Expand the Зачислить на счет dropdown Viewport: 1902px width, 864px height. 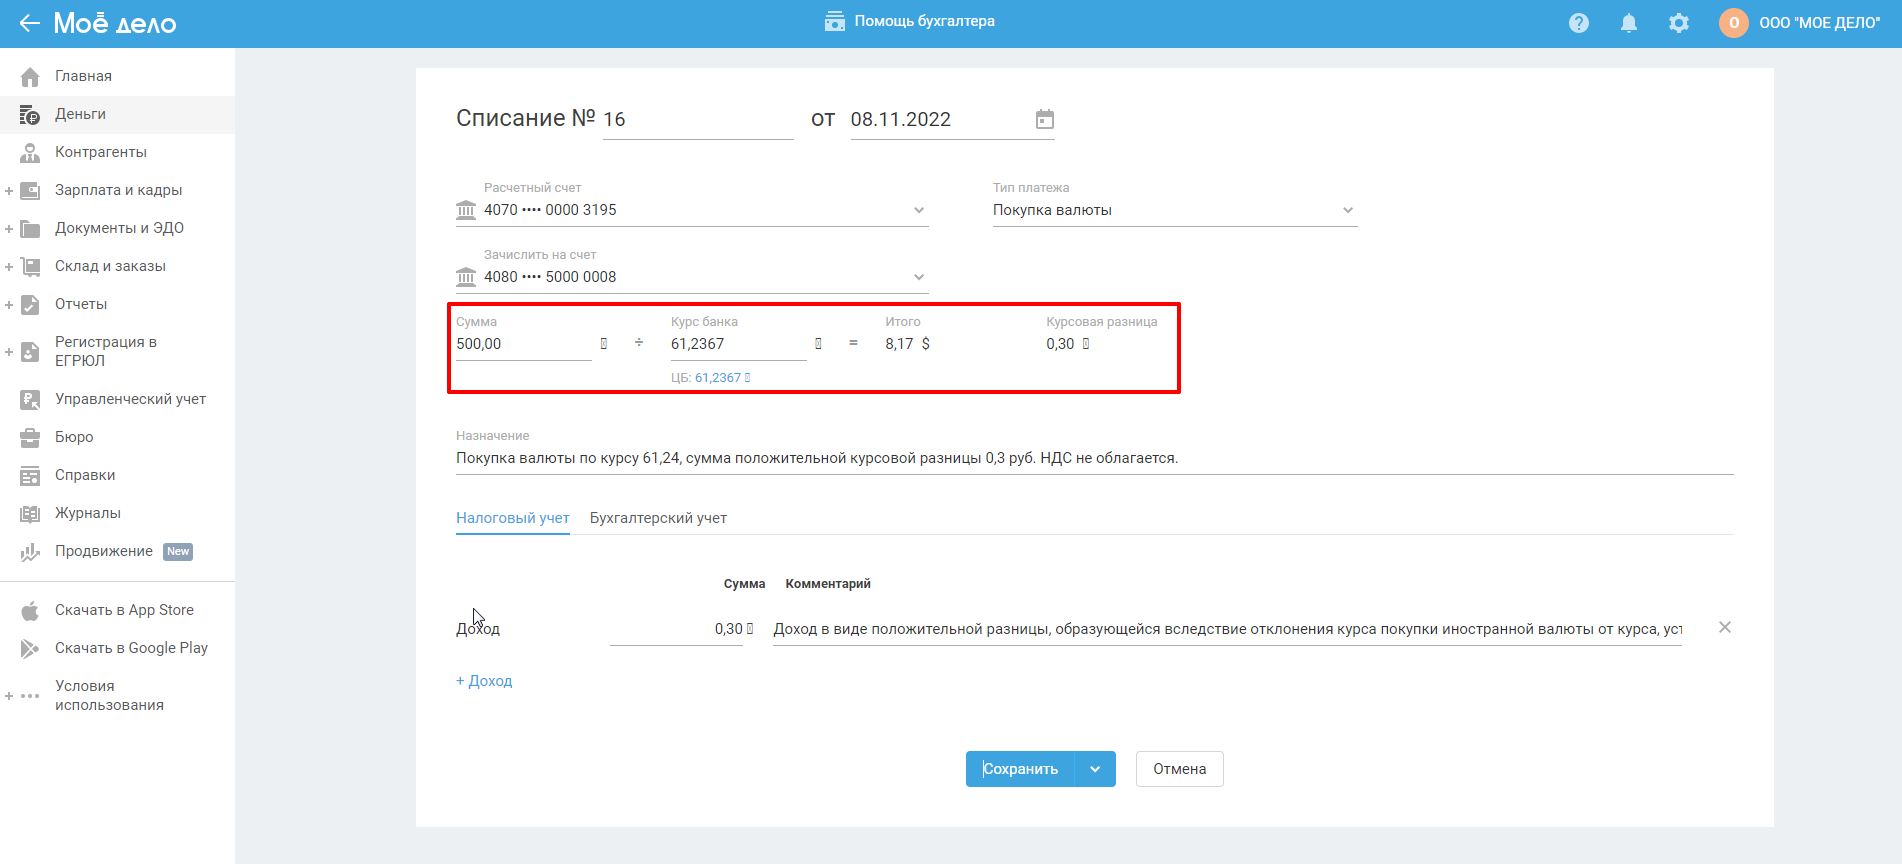click(x=919, y=277)
